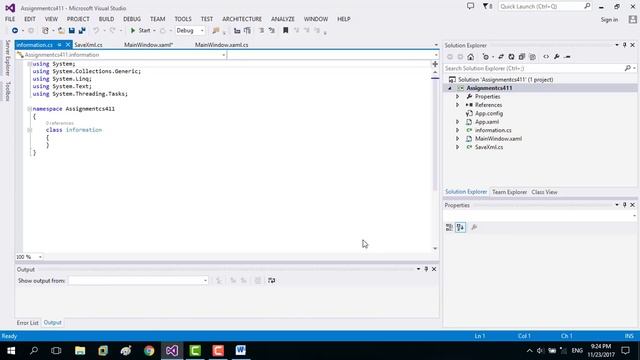Screen dimensions: 640x360
Task: Open the Server Explorer side tab
Action: click(7, 58)
